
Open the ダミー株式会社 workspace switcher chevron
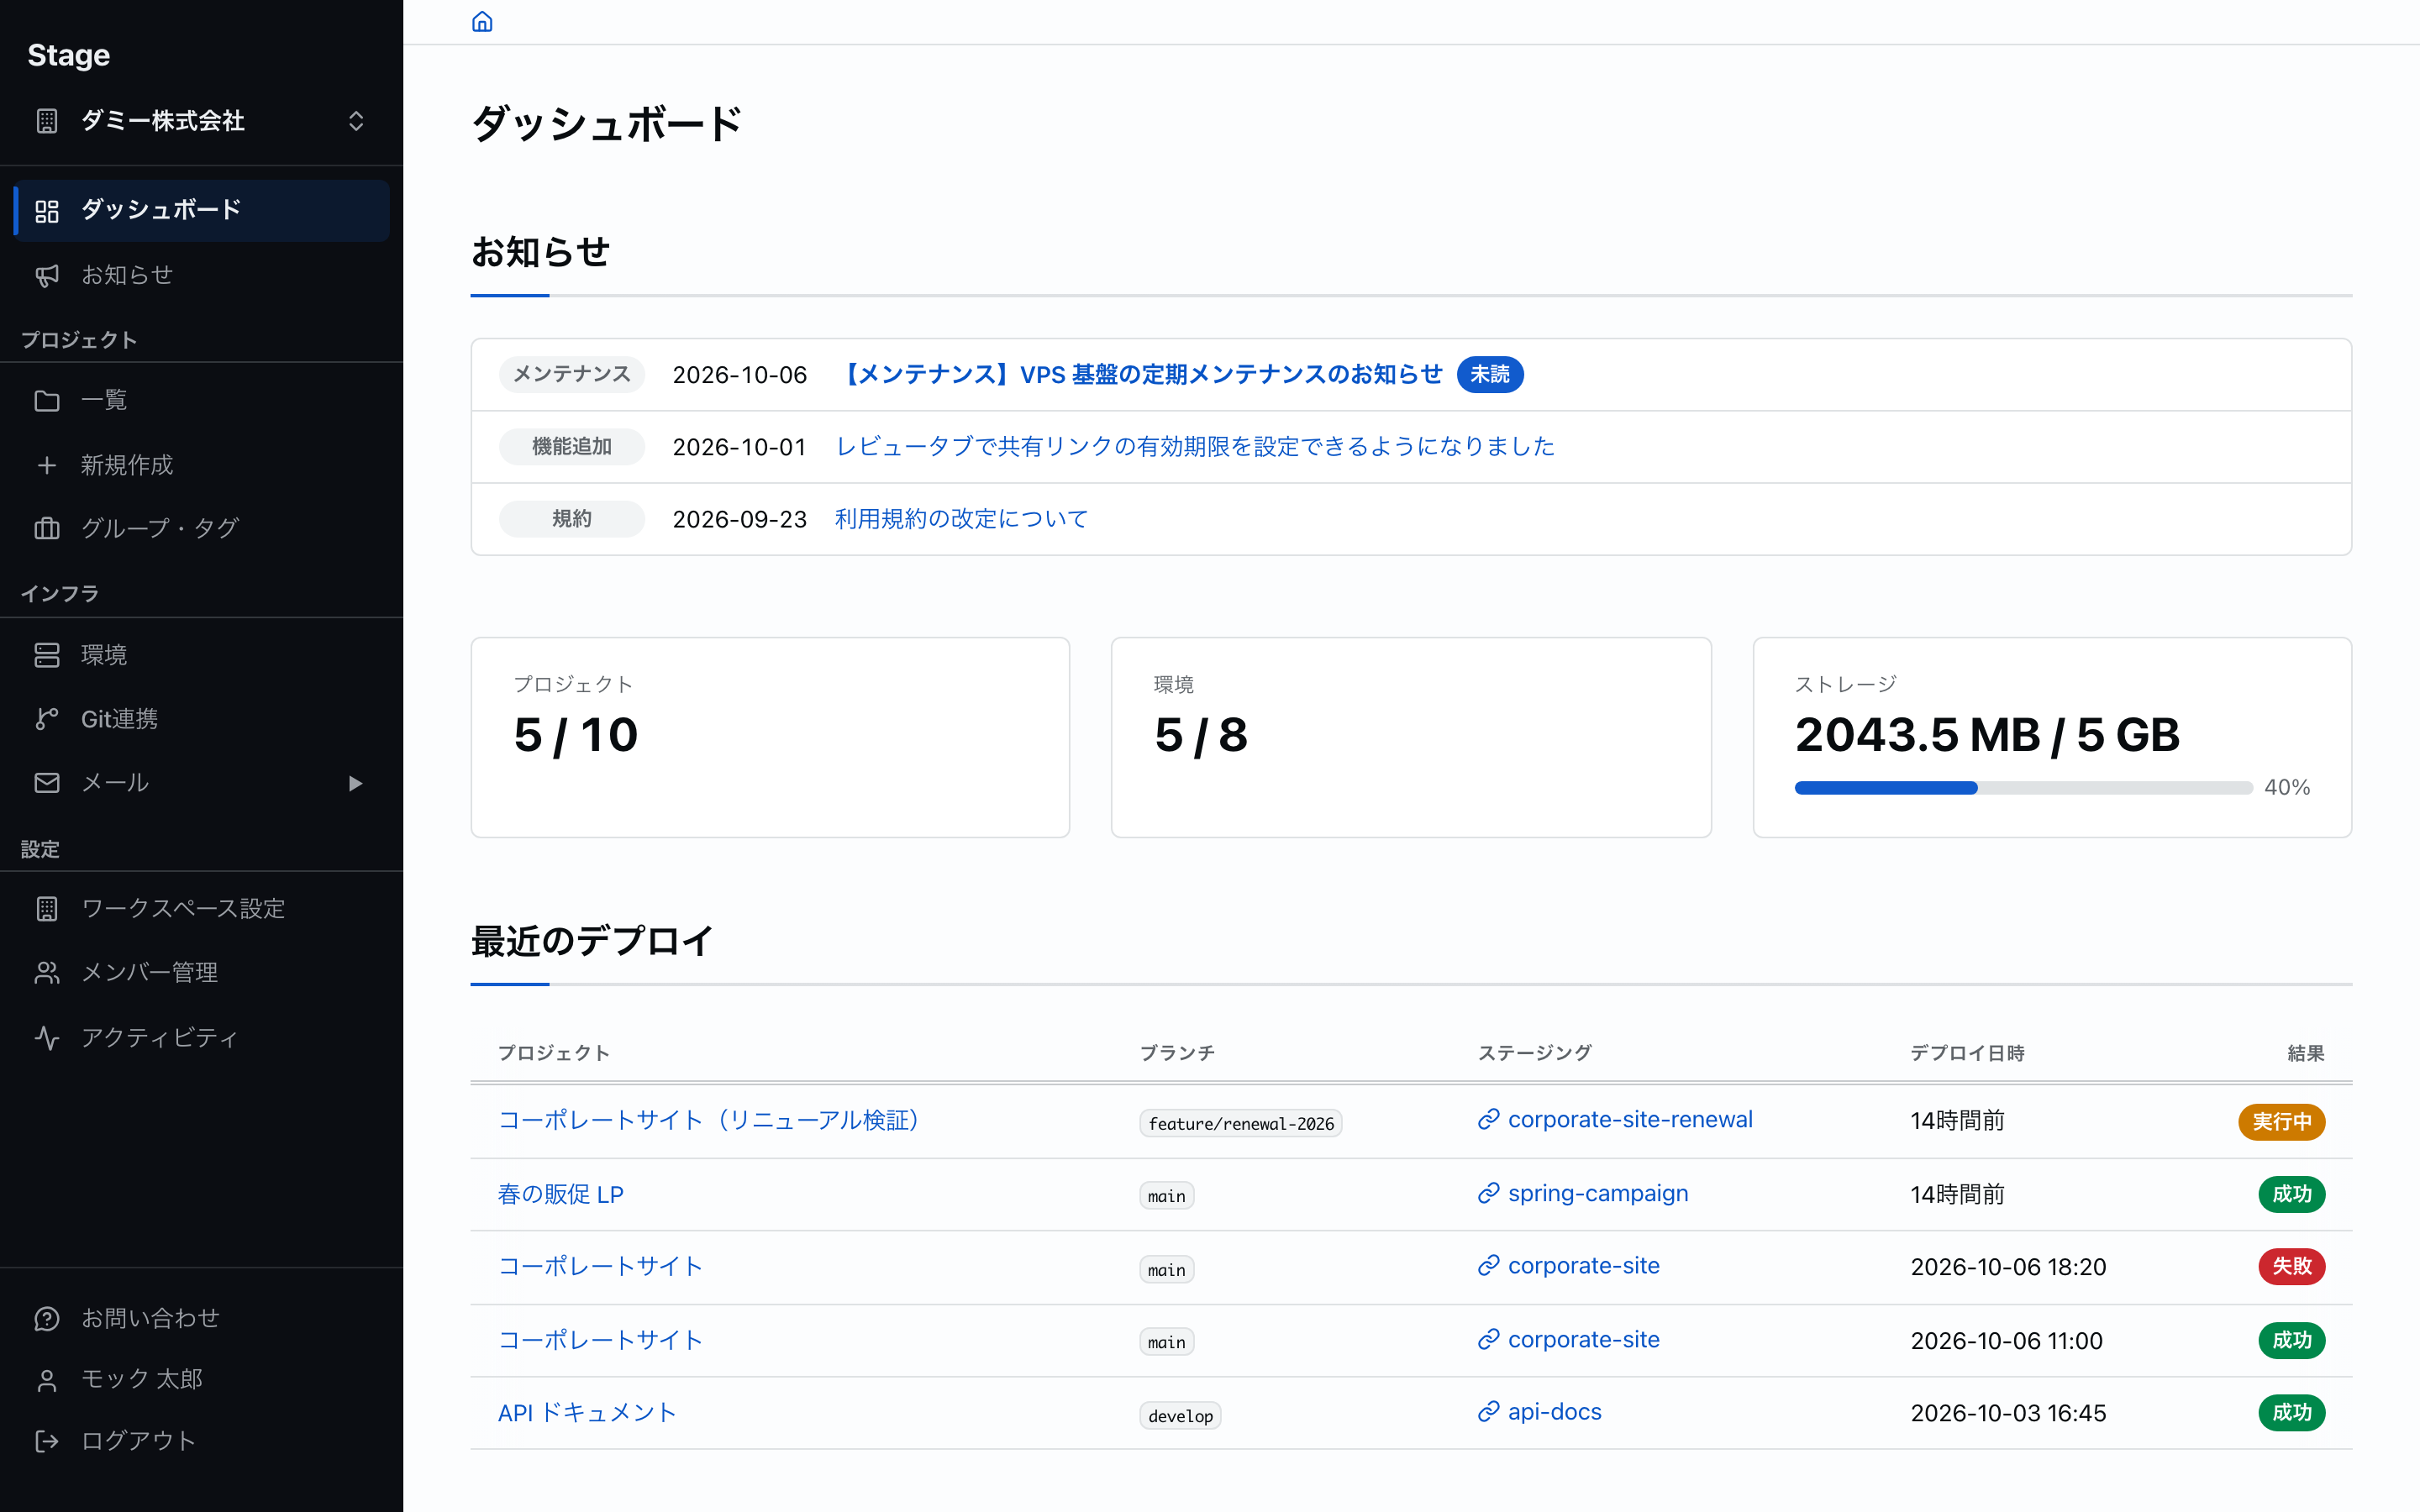click(x=356, y=121)
